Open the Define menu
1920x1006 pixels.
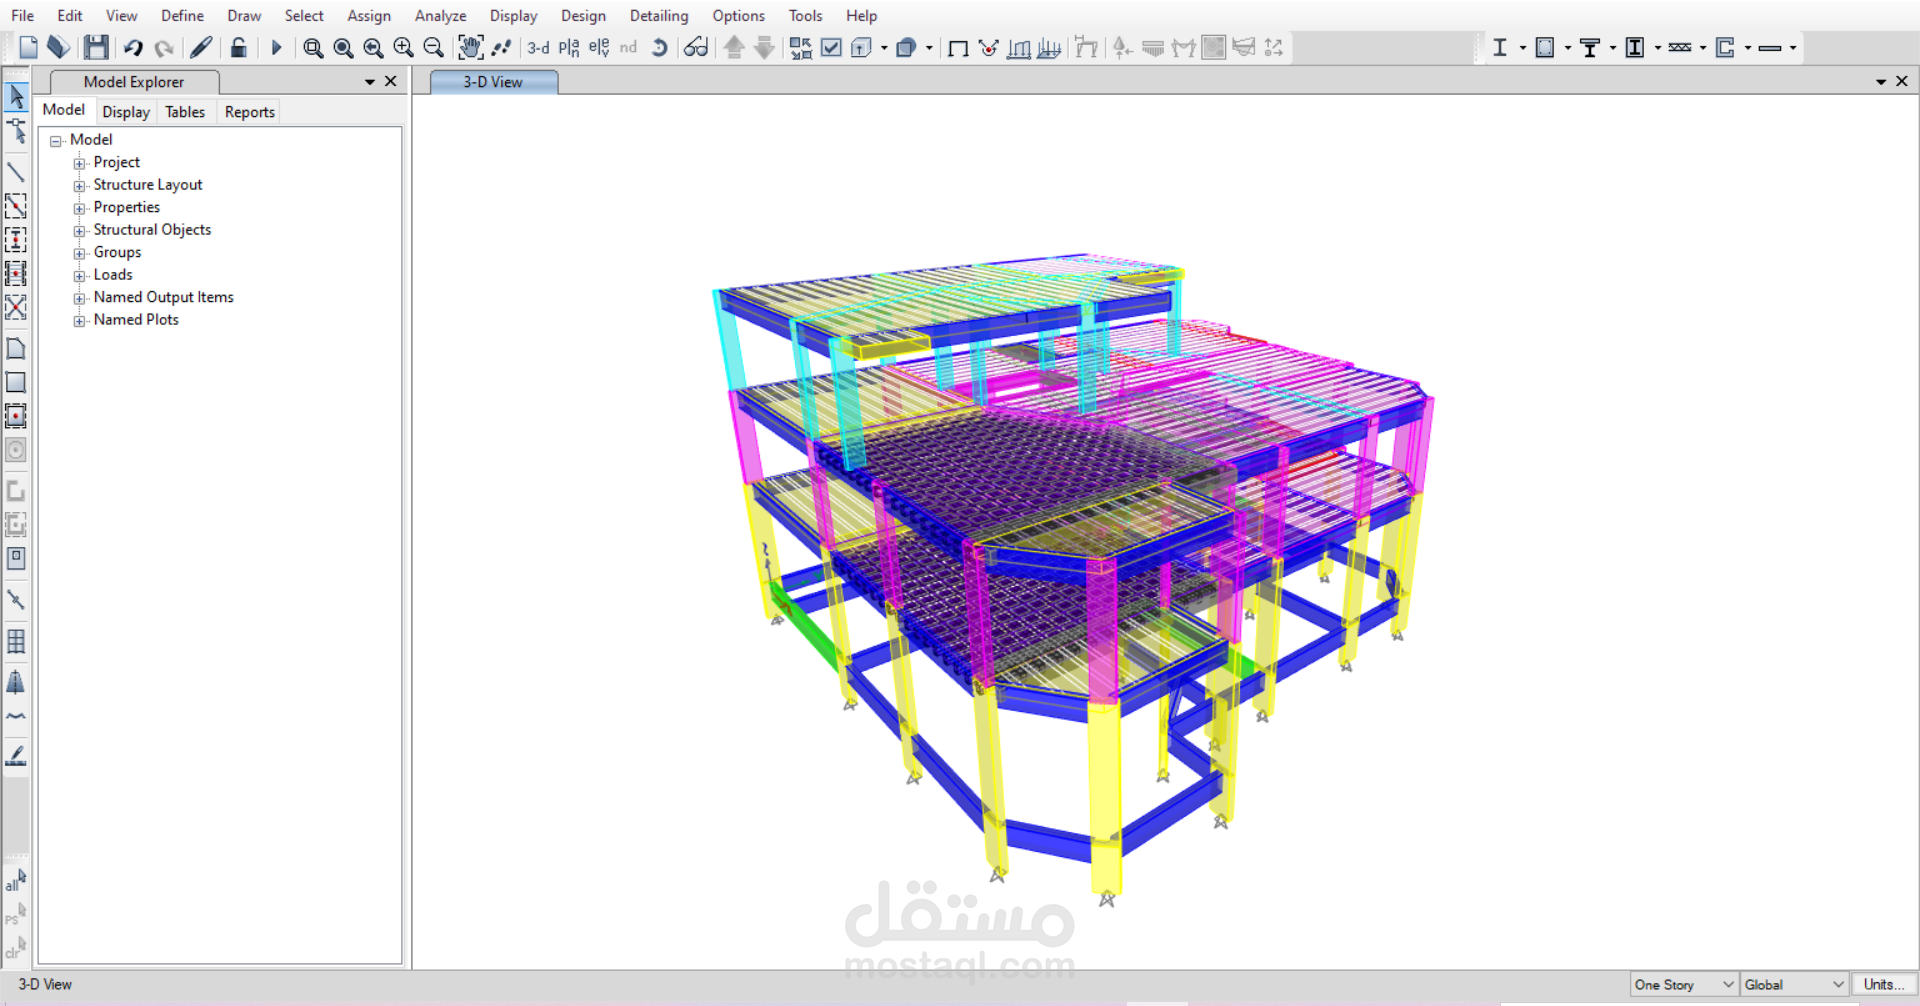point(182,16)
